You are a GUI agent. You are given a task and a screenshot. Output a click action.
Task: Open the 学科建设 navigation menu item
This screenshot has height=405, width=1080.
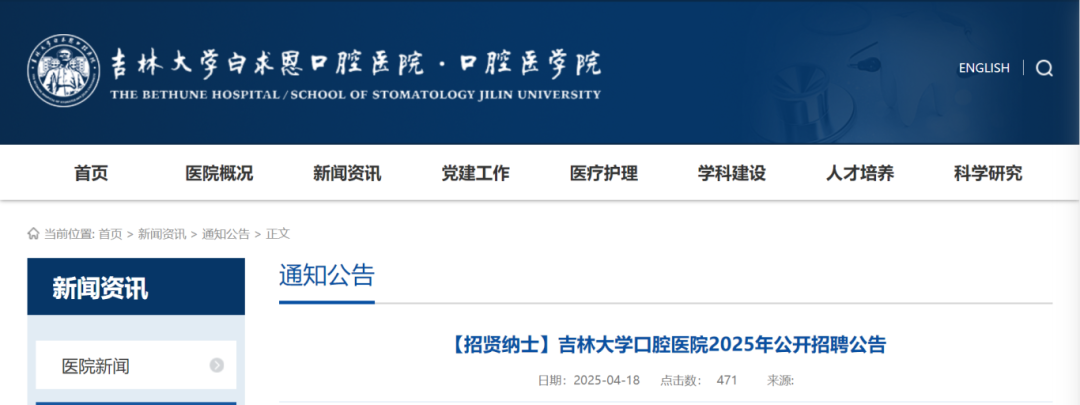[731, 174]
